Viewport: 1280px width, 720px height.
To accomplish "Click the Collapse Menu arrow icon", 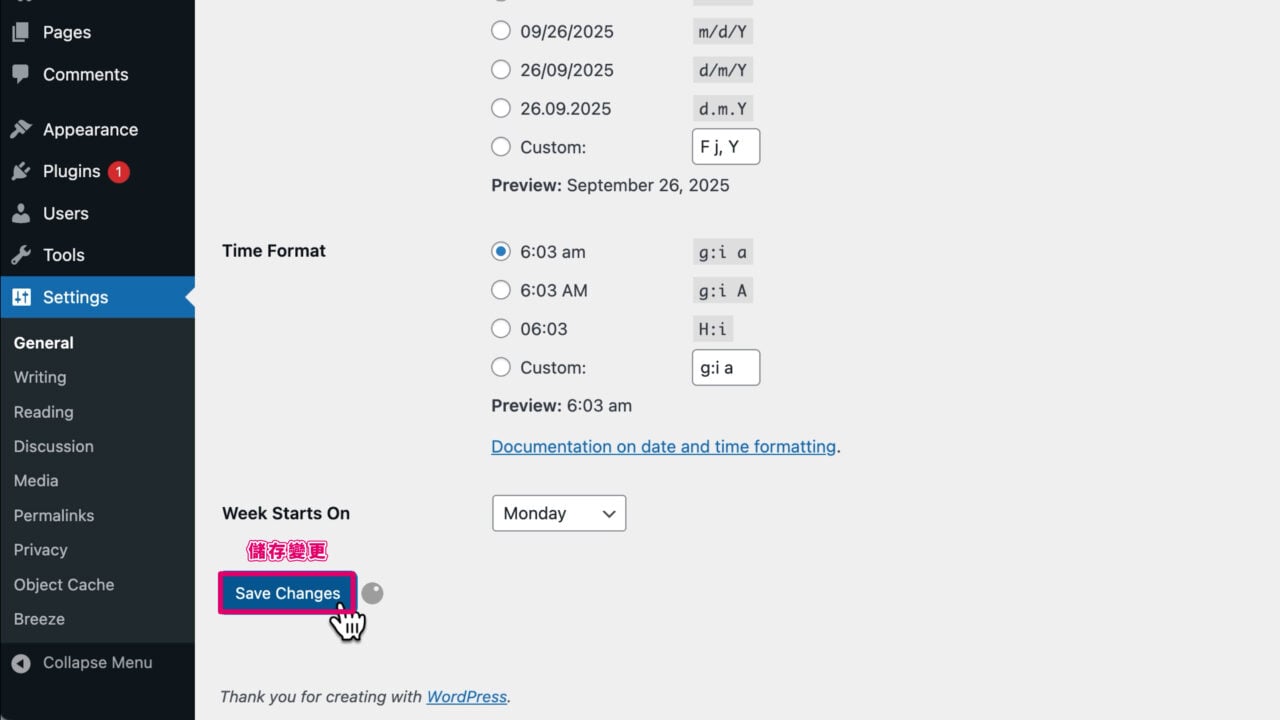I will pyautogui.click(x=21, y=663).
